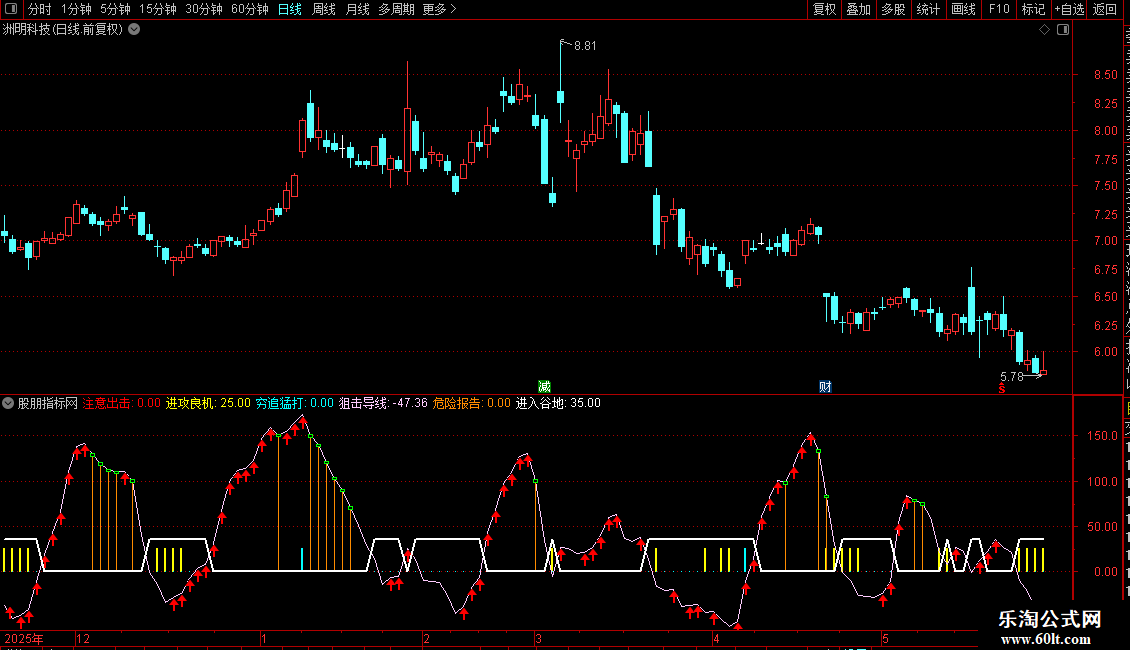
Task: Click month marker 5 on the time axis
Action: 885,639
